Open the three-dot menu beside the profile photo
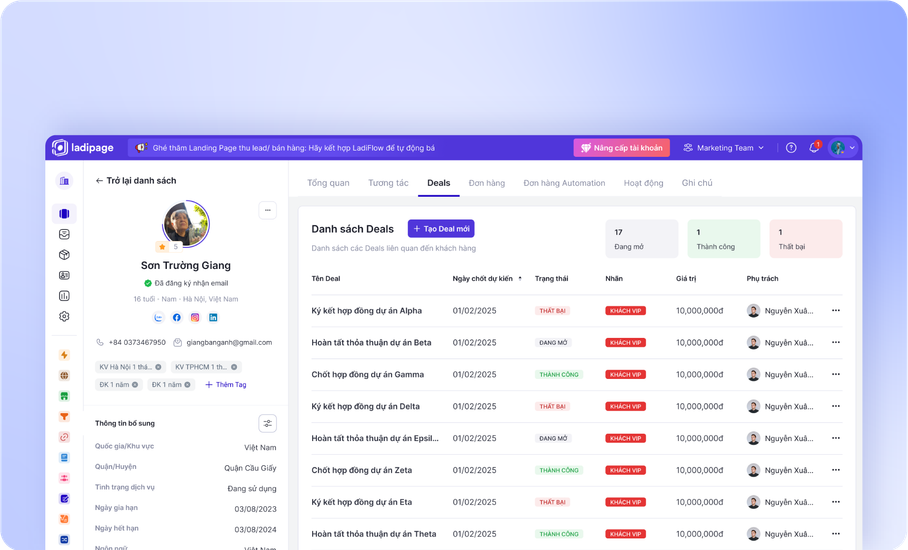The image size is (908, 550). pyautogui.click(x=268, y=210)
